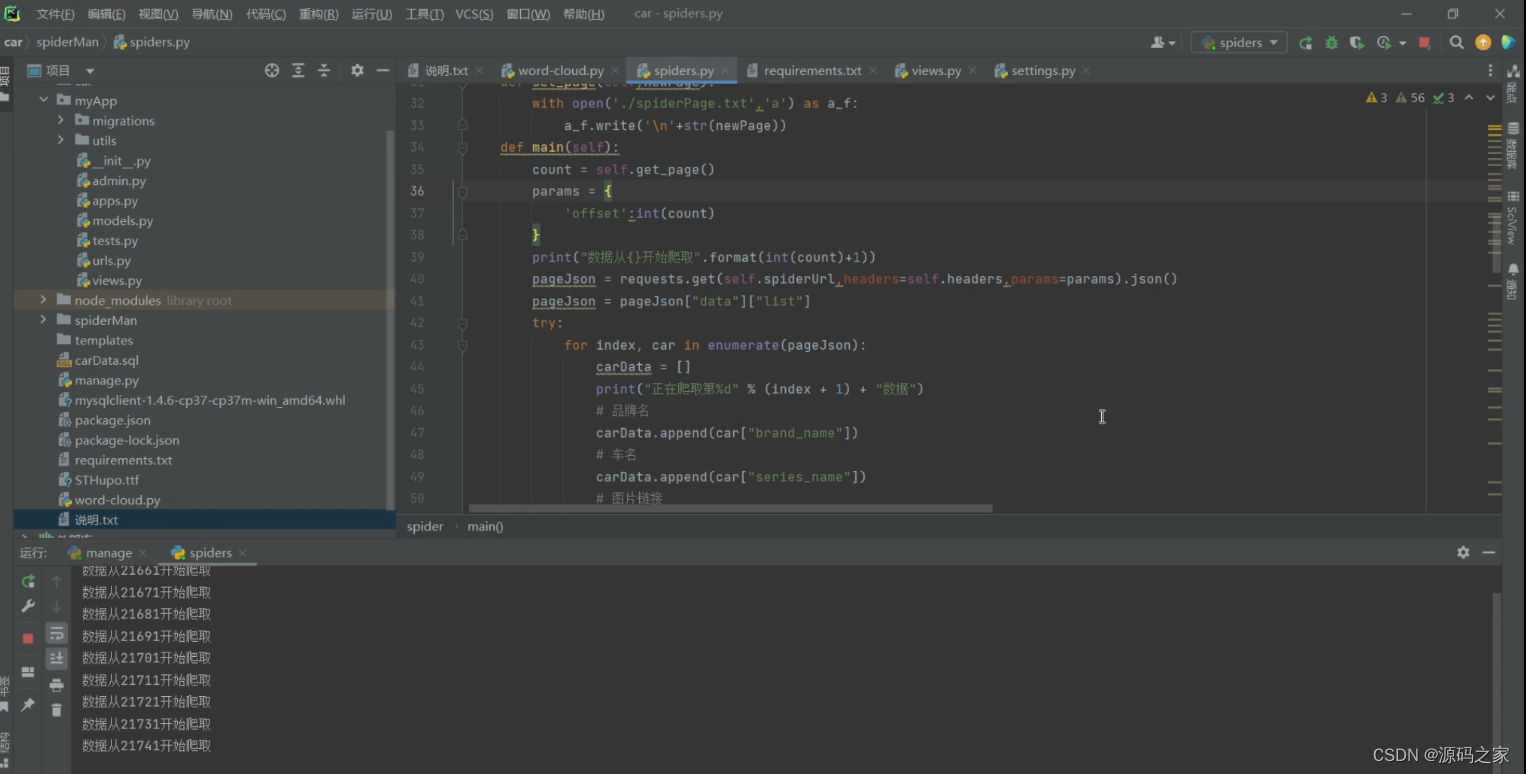Click the orange update icon in toolbar
The width and height of the screenshot is (1526, 774).
tap(1483, 43)
